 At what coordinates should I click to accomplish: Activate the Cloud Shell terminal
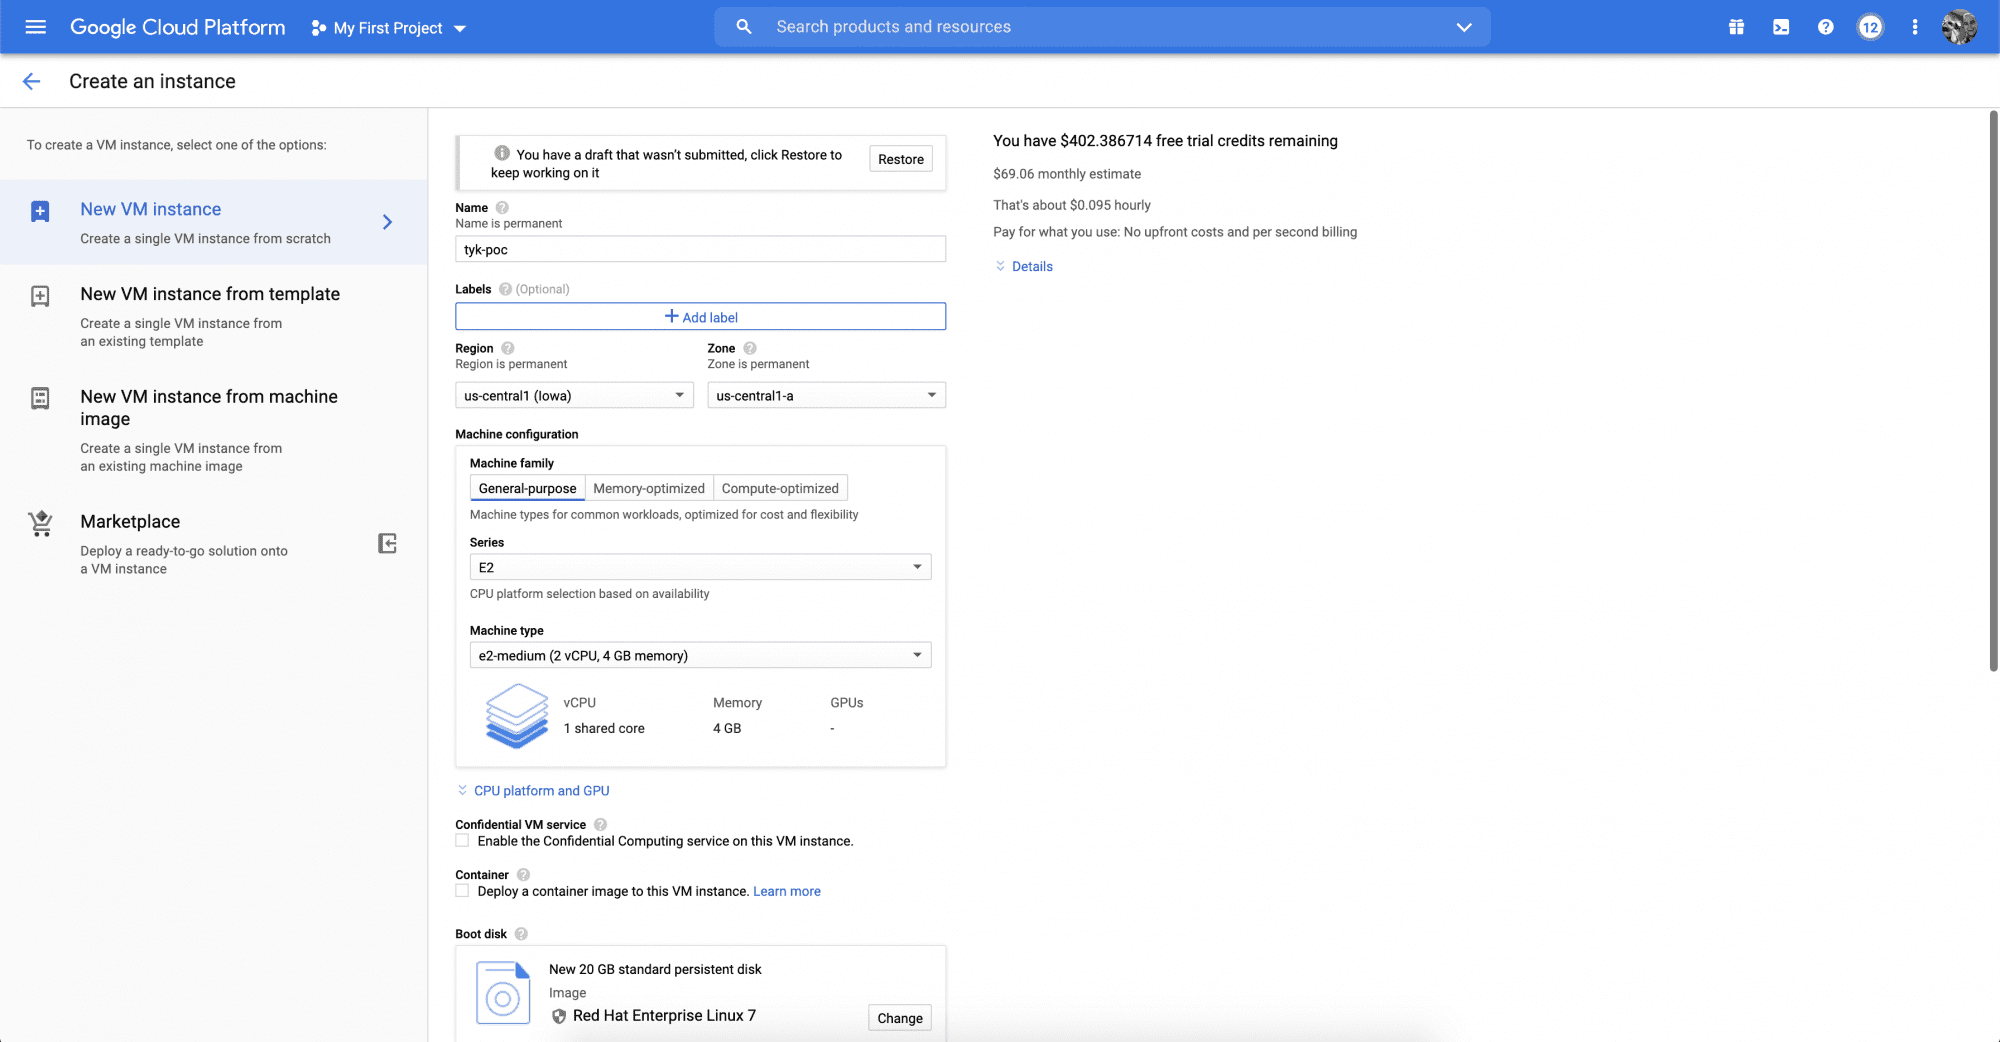pyautogui.click(x=1781, y=27)
